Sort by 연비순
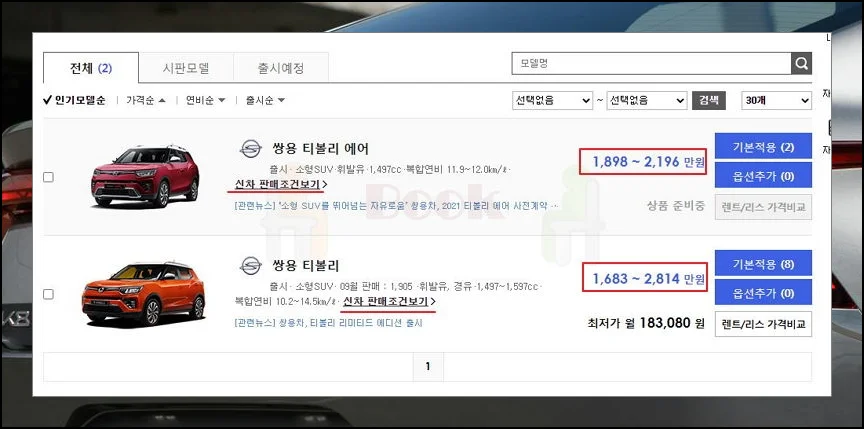864x429 pixels. [206, 100]
